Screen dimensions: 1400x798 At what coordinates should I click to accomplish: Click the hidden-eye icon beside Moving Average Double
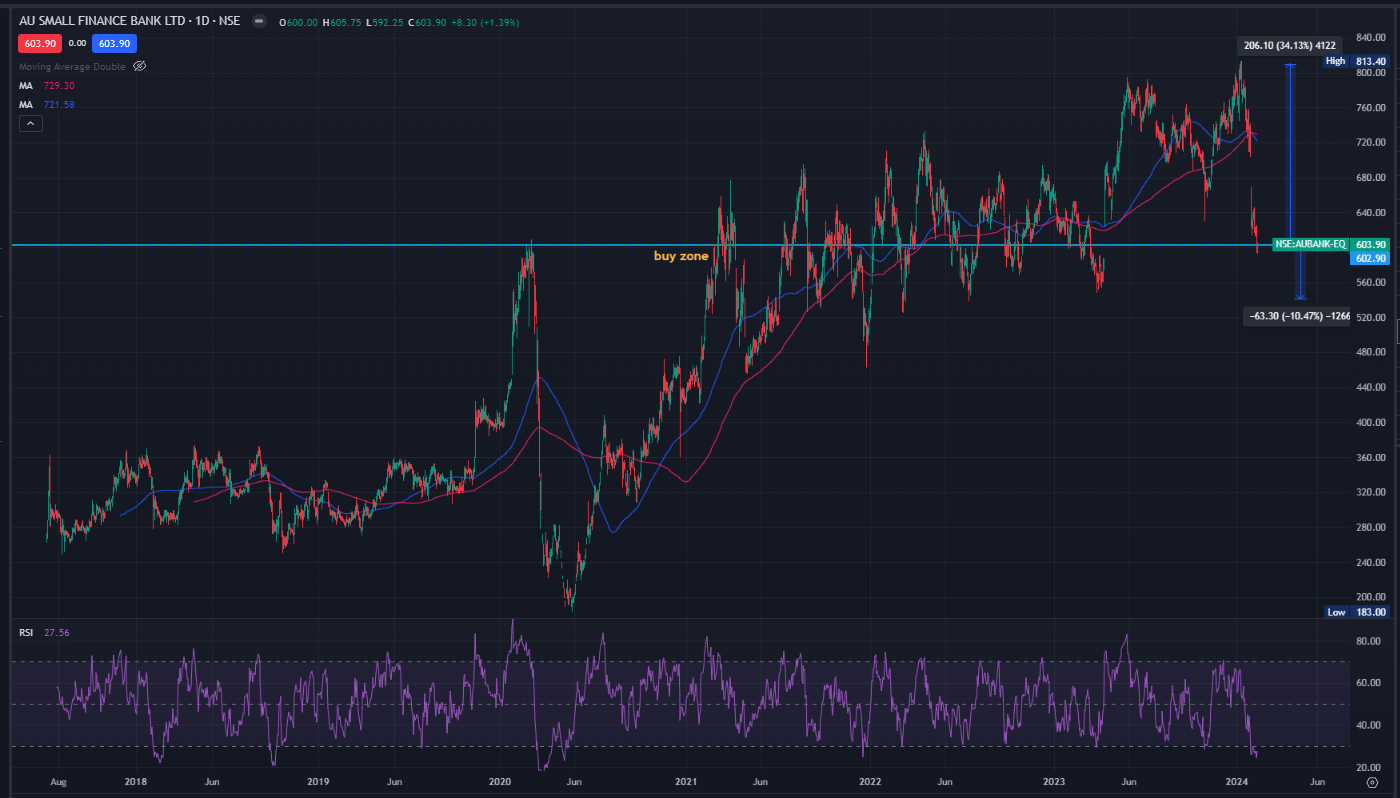[x=139, y=66]
